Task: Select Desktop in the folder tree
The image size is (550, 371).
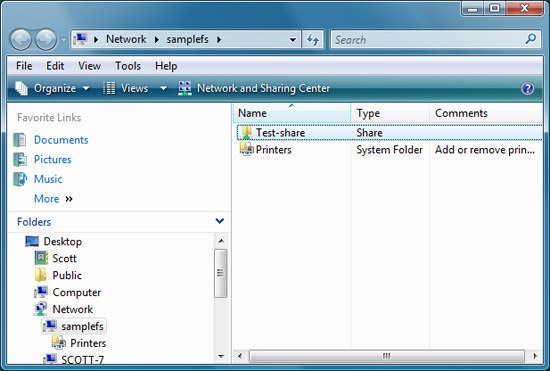Action: pos(62,242)
